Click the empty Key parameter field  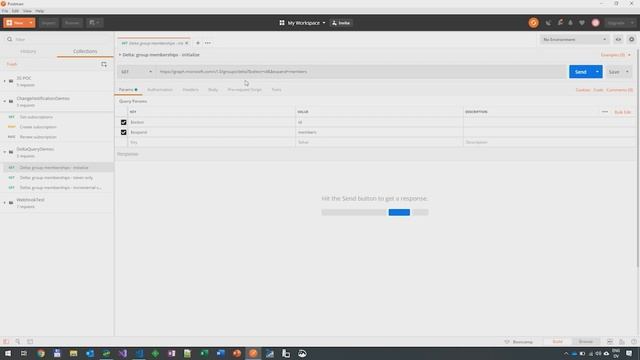click(x=211, y=142)
